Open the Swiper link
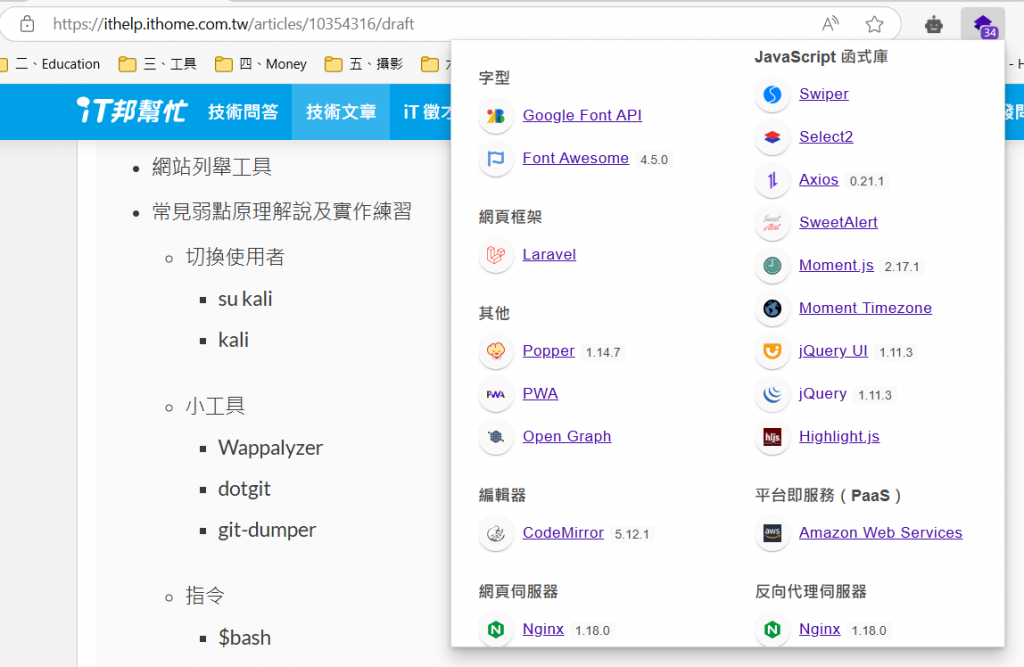Image resolution: width=1024 pixels, height=667 pixels. [x=824, y=93]
